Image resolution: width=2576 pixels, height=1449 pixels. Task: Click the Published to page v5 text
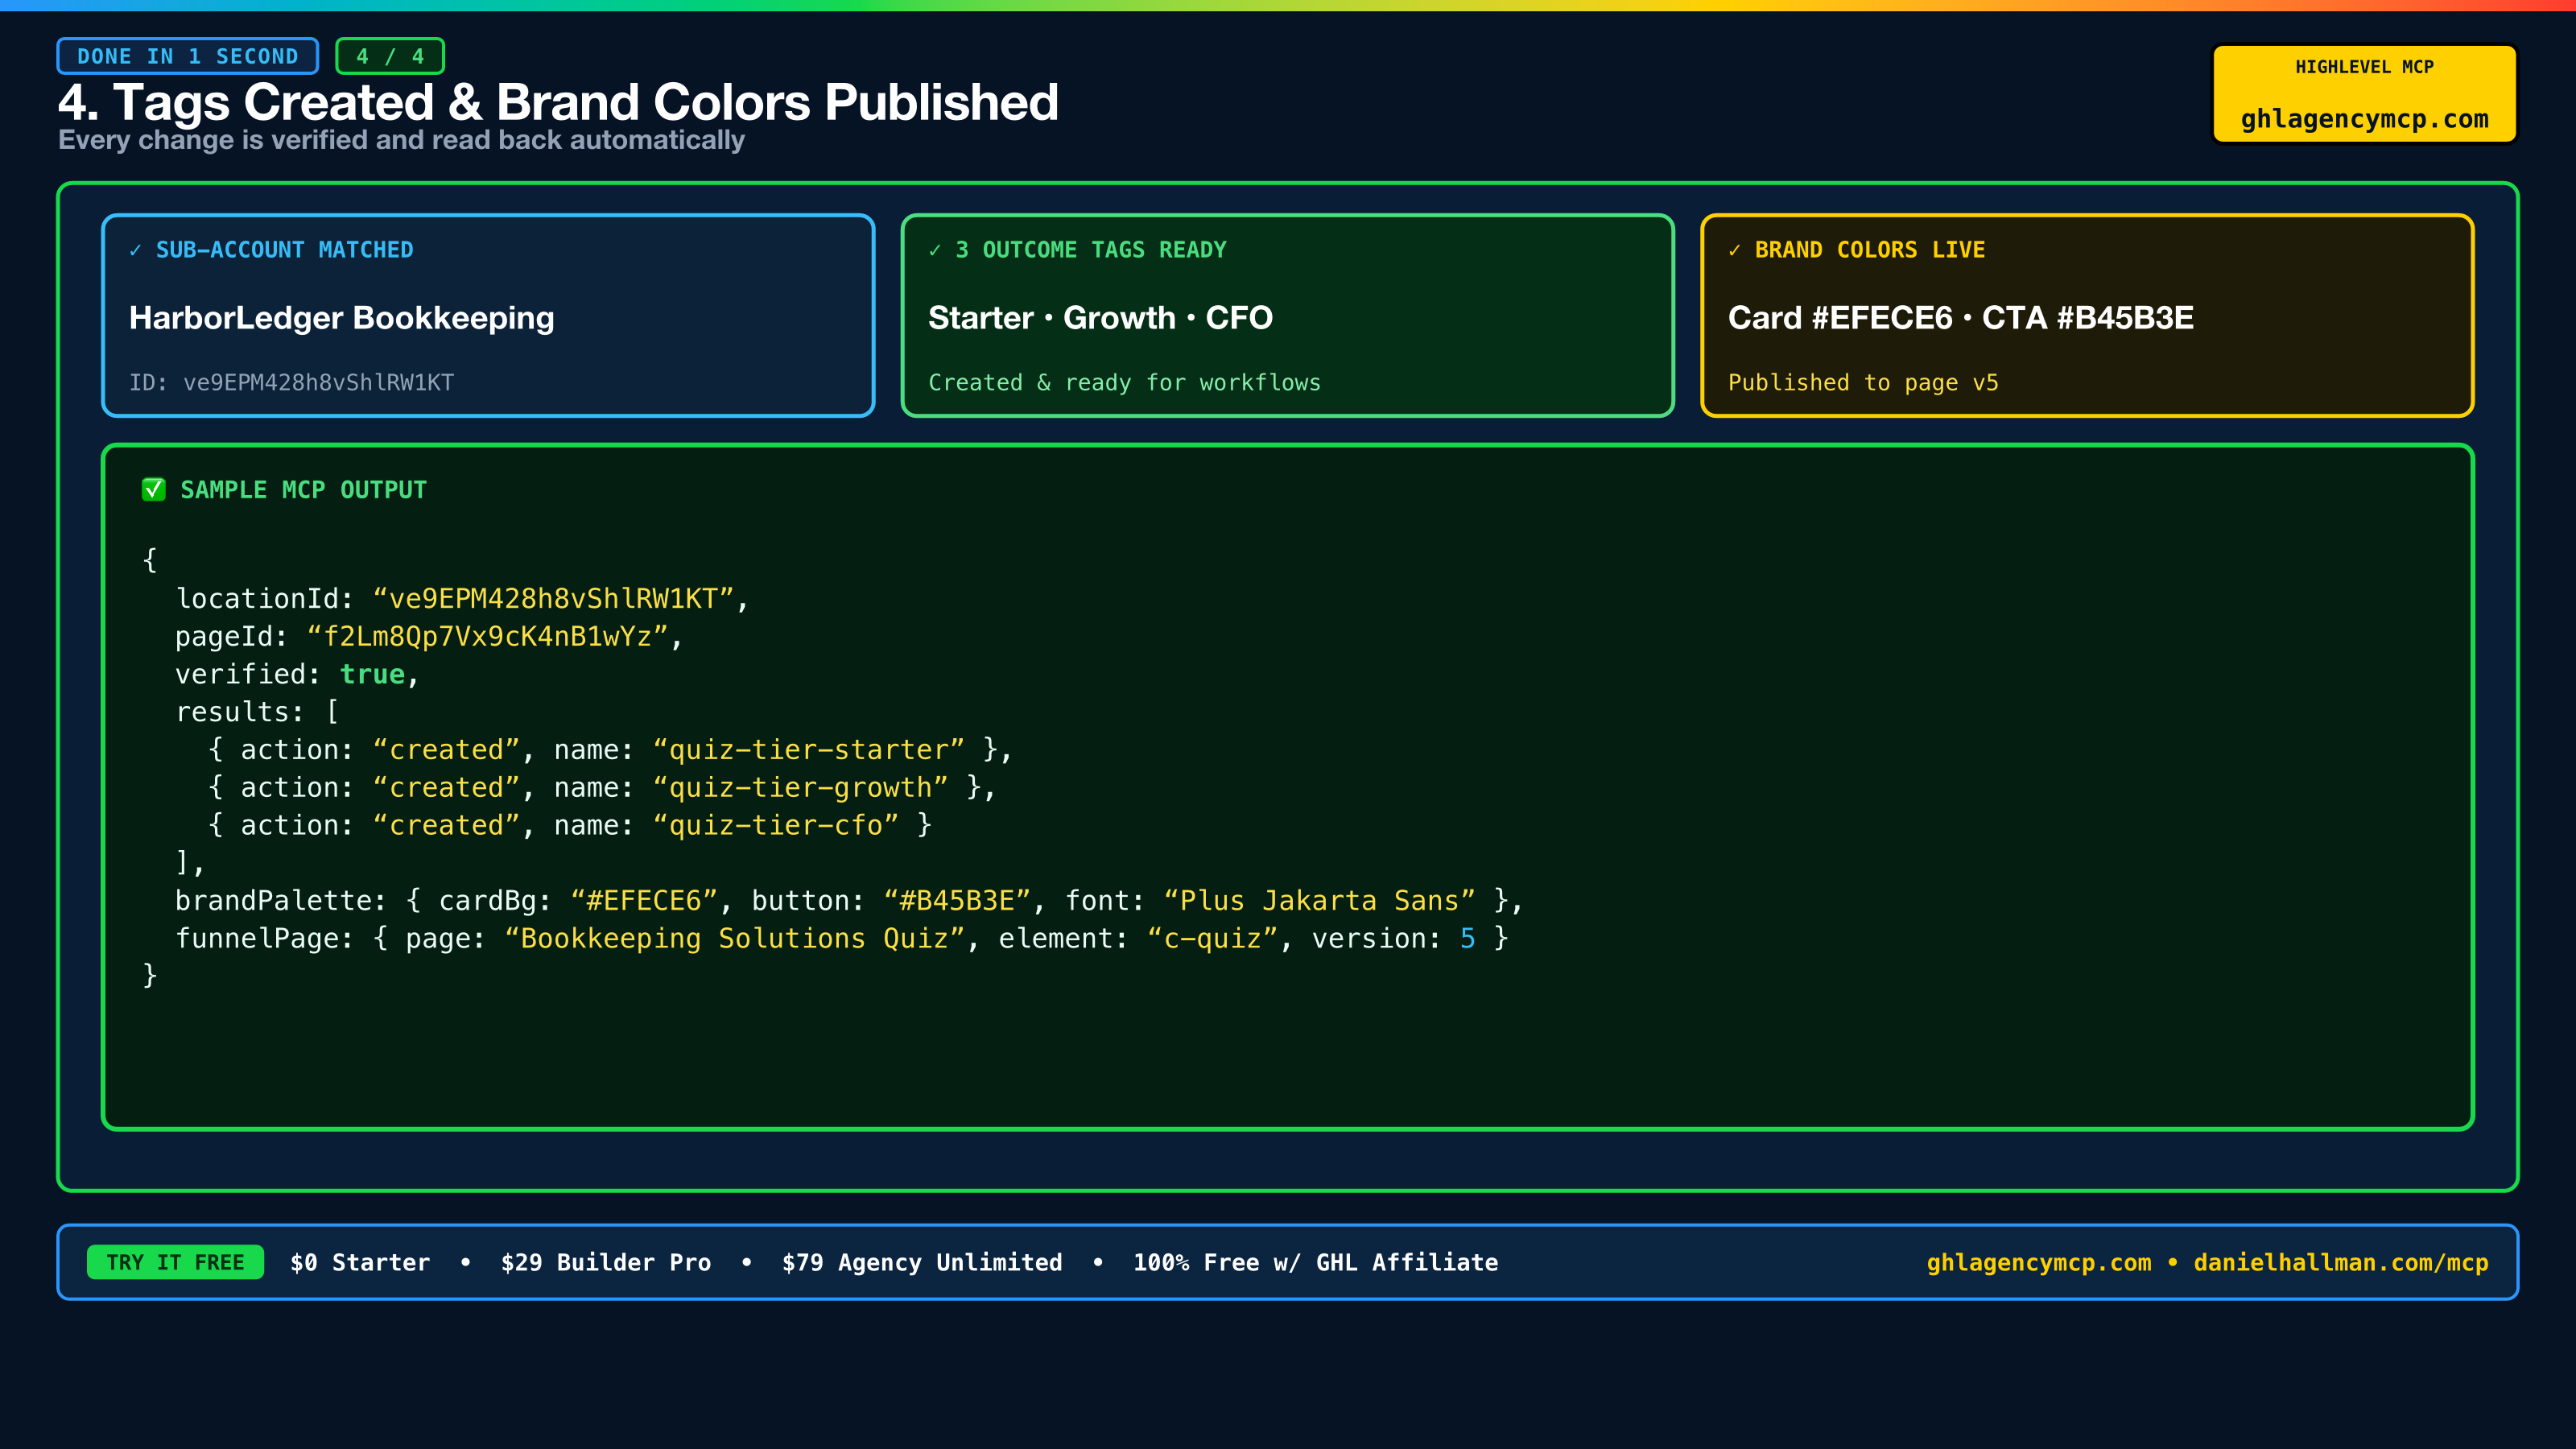click(1863, 382)
